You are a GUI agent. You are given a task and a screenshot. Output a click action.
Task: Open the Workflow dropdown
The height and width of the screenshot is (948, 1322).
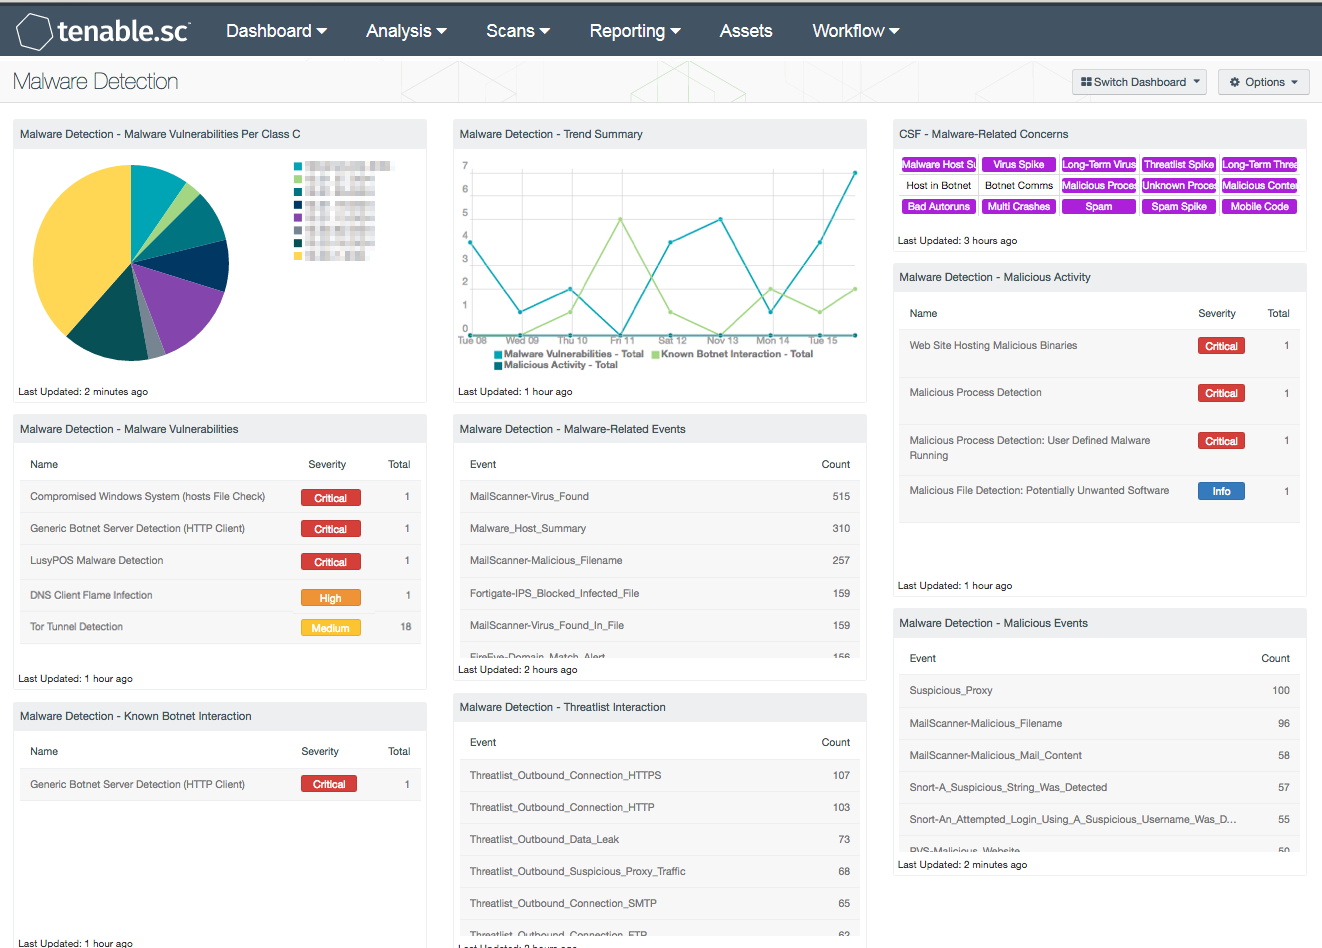(x=856, y=31)
